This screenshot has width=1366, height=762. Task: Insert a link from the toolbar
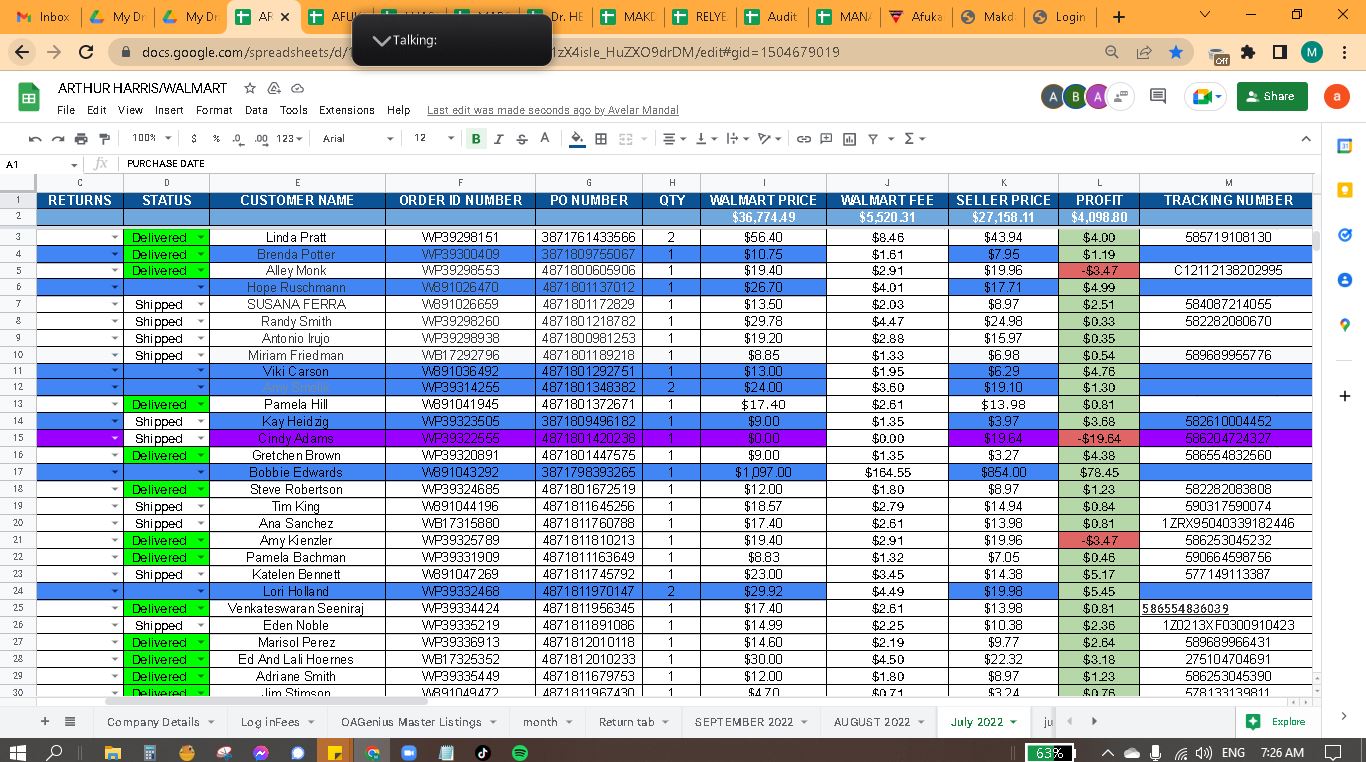coord(803,139)
